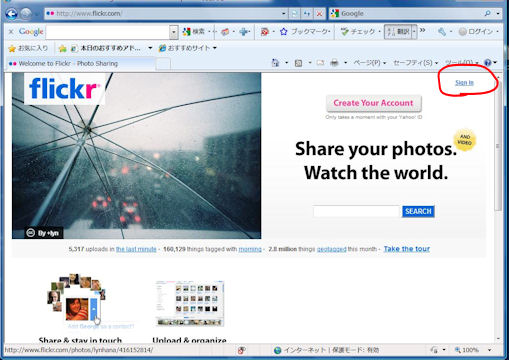The image size is (509, 360).
Task: Click the ログイン login button on toolbar
Action: (x=475, y=32)
